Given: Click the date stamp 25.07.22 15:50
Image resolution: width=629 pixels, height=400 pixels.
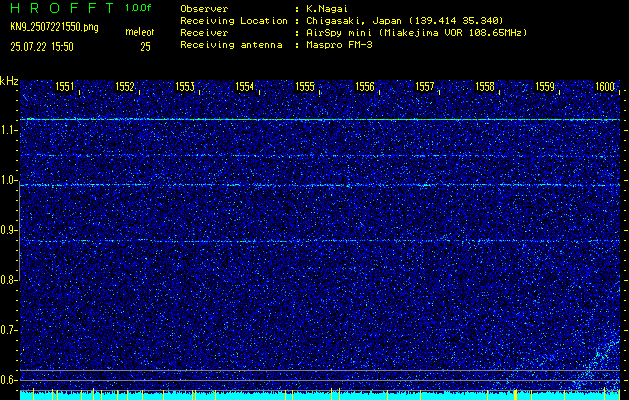Looking at the screenshot, I should coord(42,47).
